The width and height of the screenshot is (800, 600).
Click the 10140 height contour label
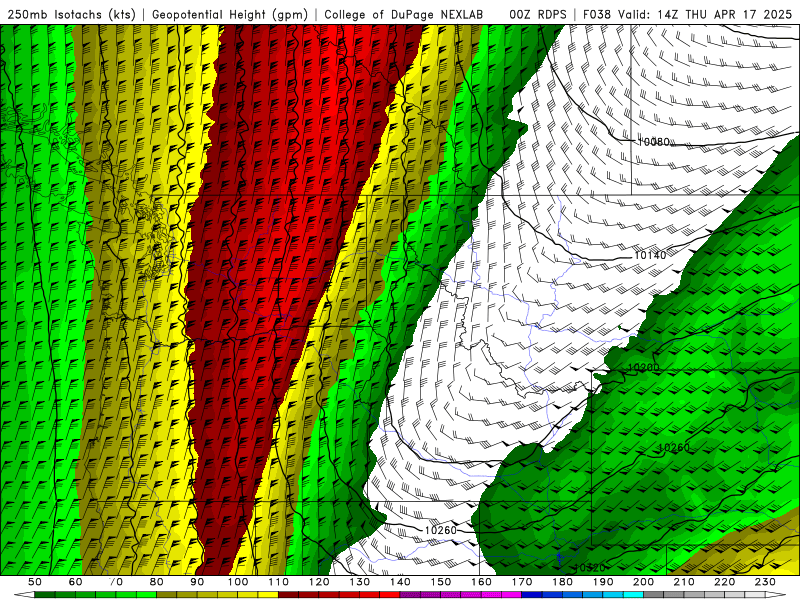[650, 255]
